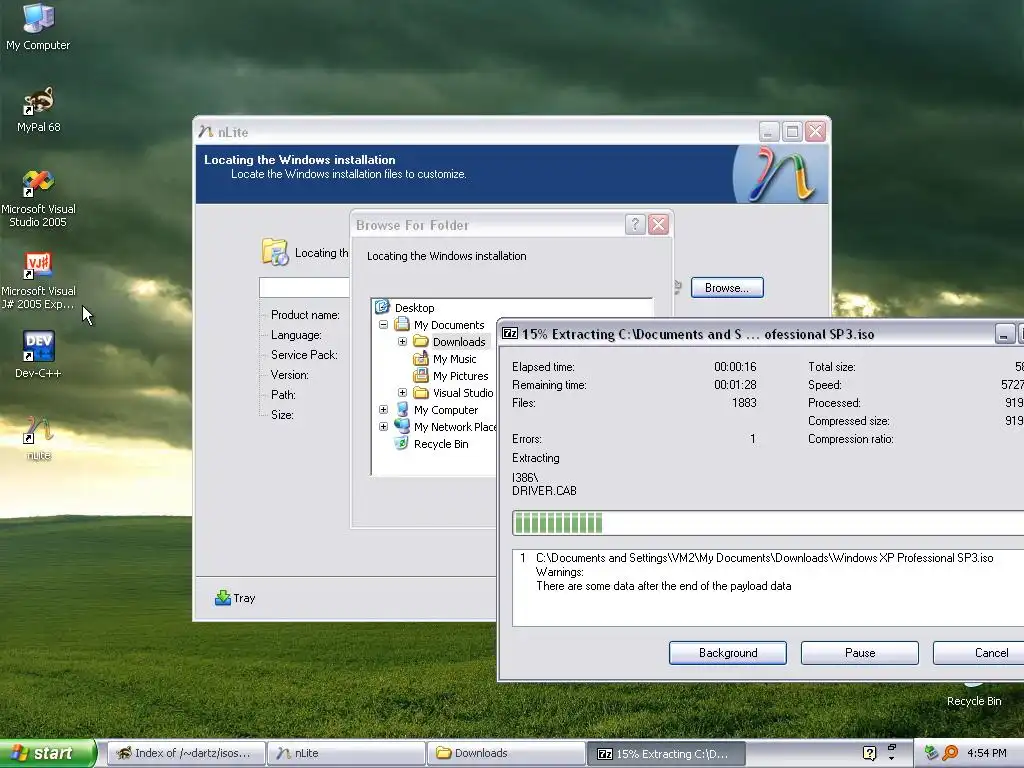The image size is (1024, 768).
Task: Click the Background button in 7-Zip dialog
Action: tap(728, 653)
